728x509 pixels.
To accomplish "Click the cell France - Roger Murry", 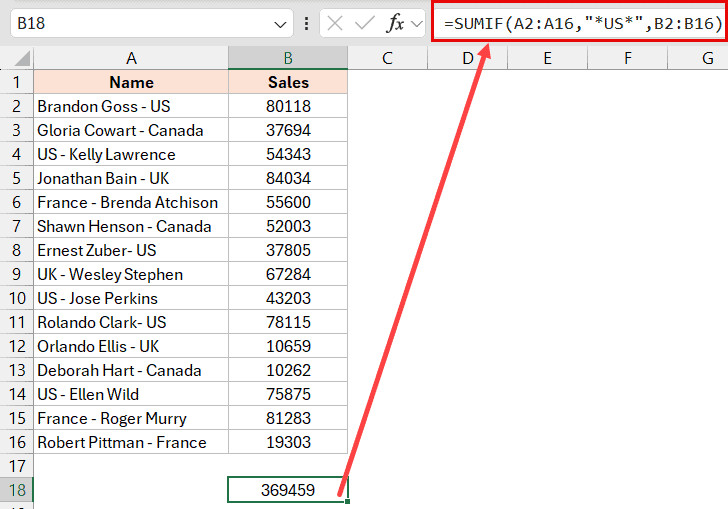I will tap(131, 418).
